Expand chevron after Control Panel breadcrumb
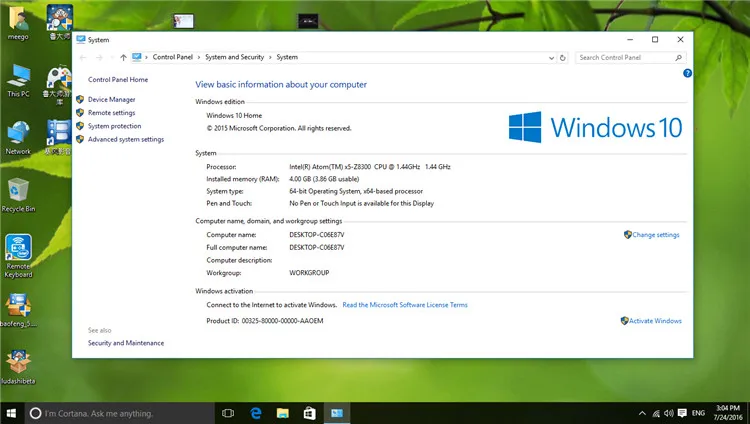 pyautogui.click(x=199, y=57)
